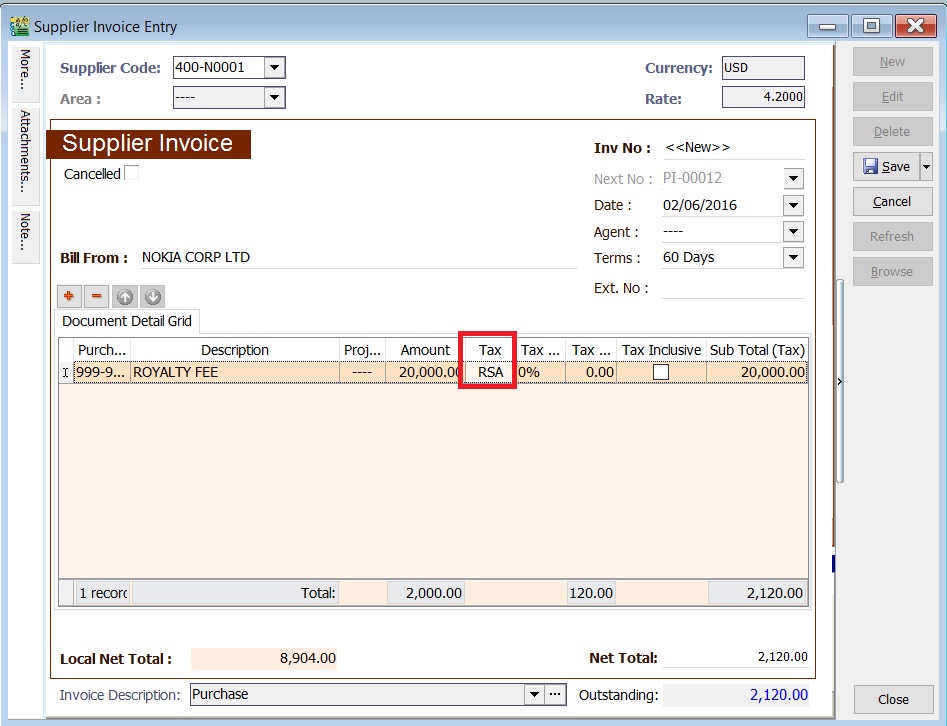Viewport: 947px width, 726px height.
Task: Open the Supplier Code dropdown
Action: point(275,68)
